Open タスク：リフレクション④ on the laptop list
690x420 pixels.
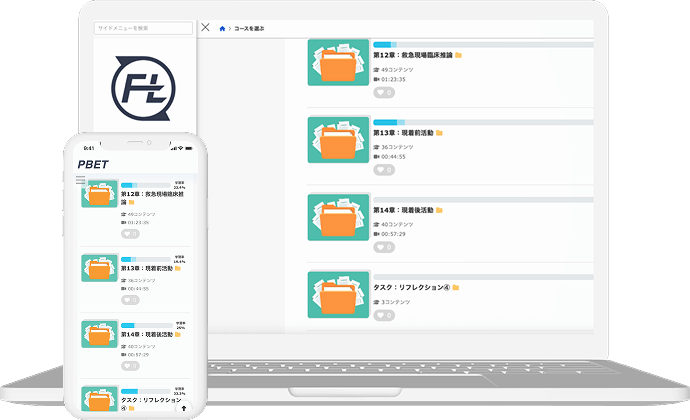tap(411, 287)
